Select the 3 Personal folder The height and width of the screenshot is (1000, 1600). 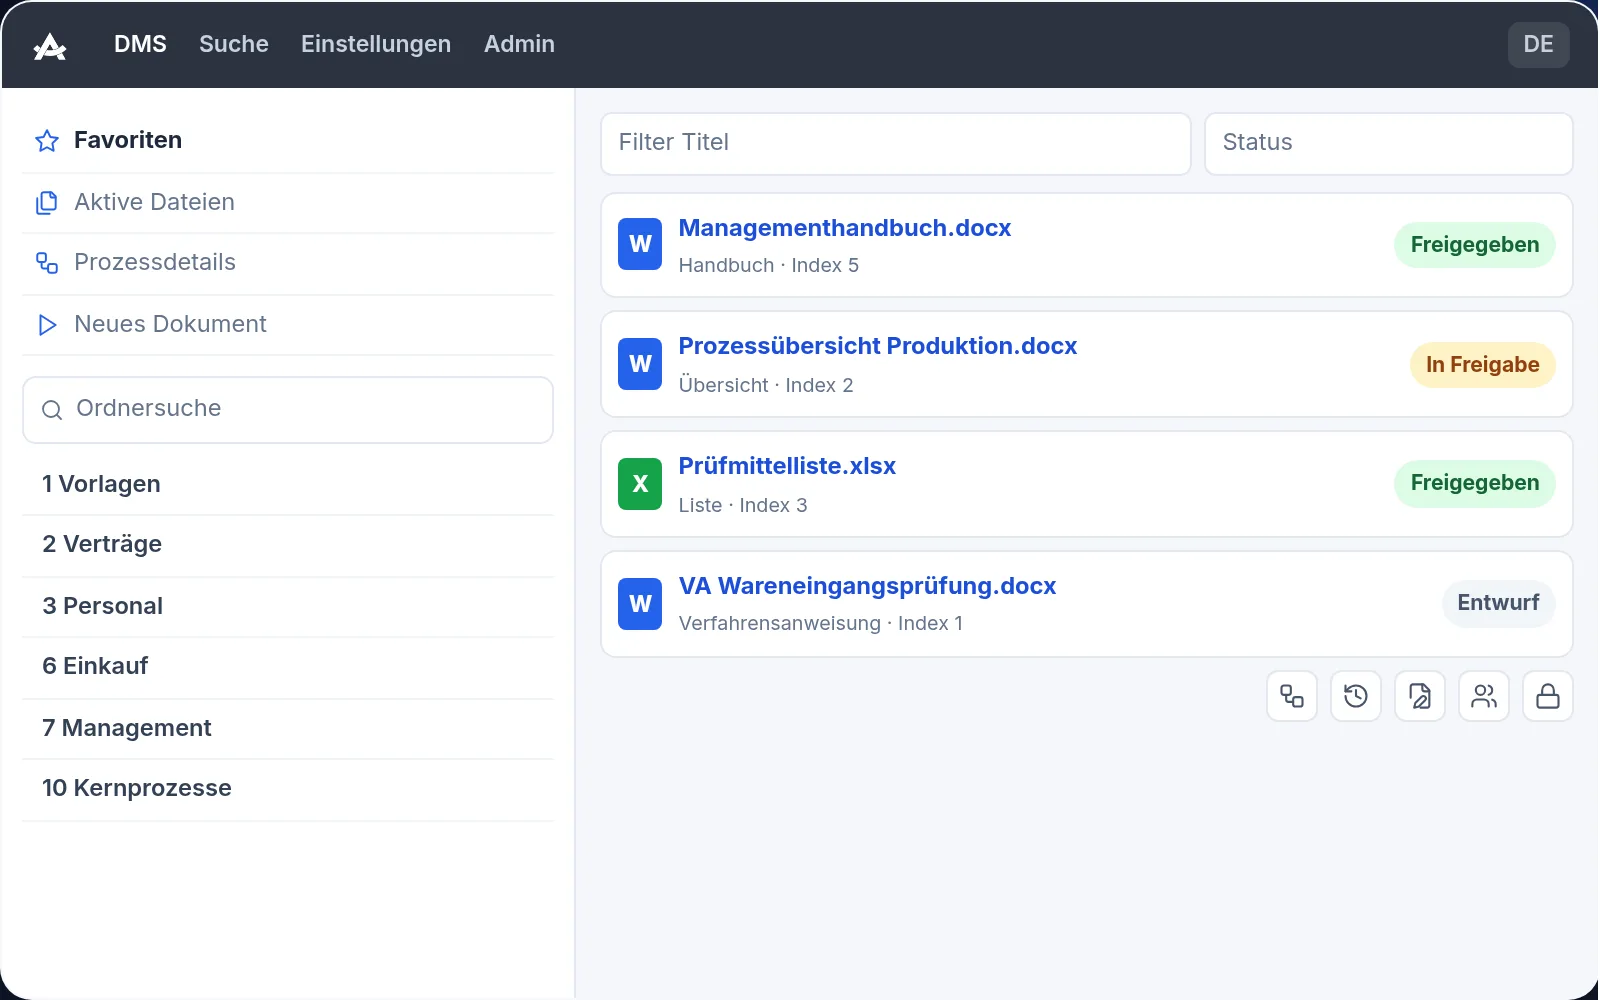[x=288, y=606]
